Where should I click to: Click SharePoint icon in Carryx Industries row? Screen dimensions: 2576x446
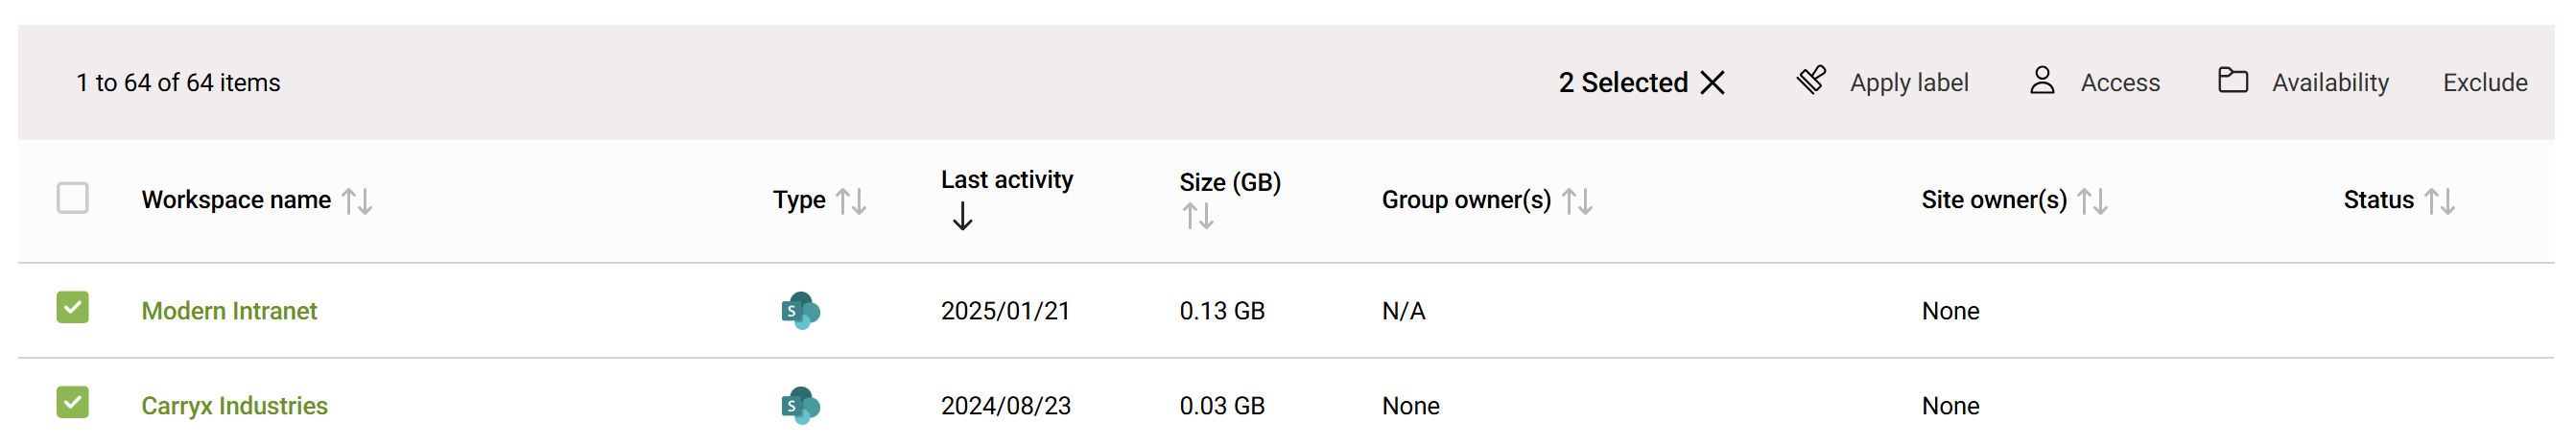800,406
